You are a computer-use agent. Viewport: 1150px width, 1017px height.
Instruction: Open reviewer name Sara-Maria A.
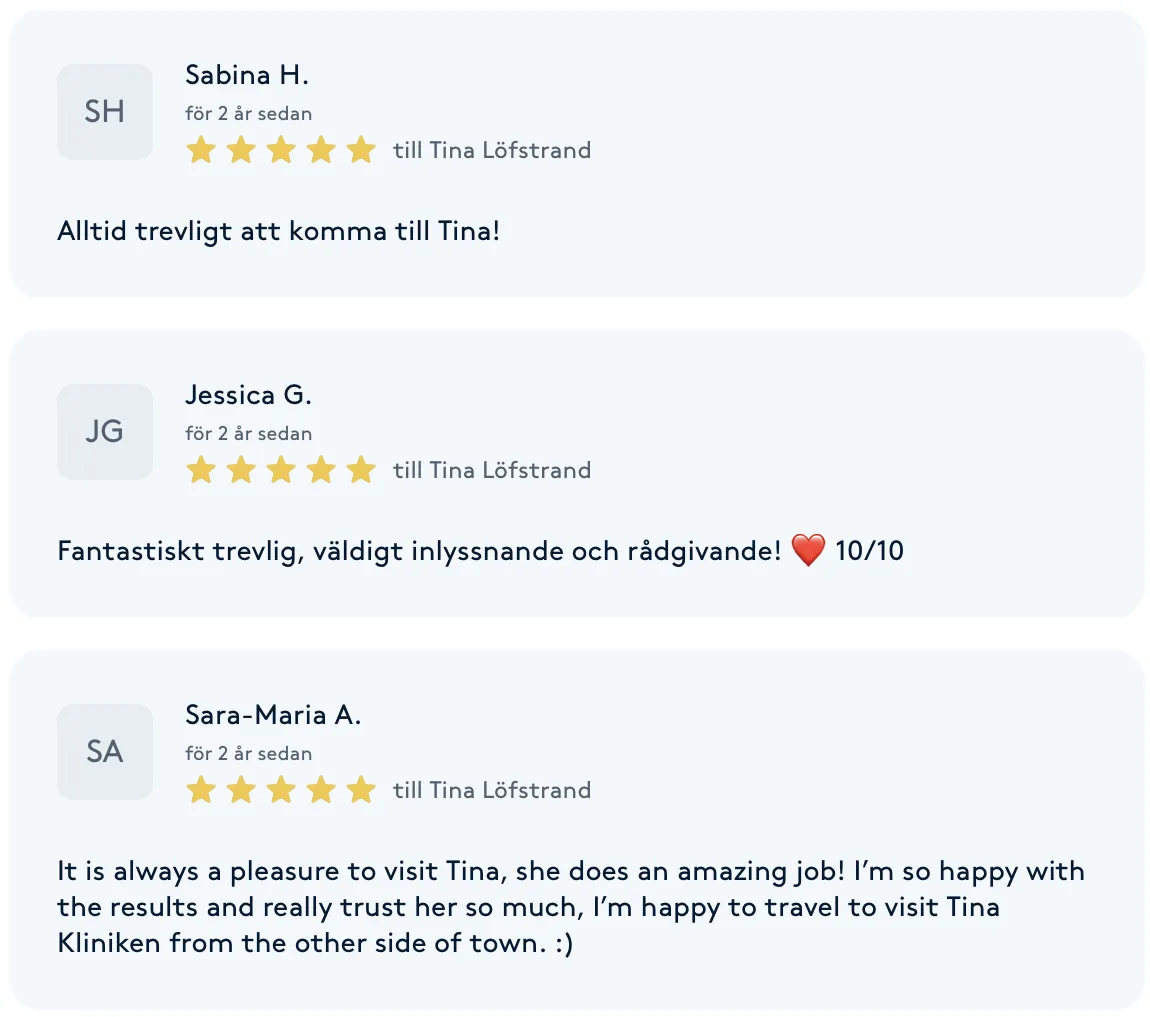click(273, 715)
